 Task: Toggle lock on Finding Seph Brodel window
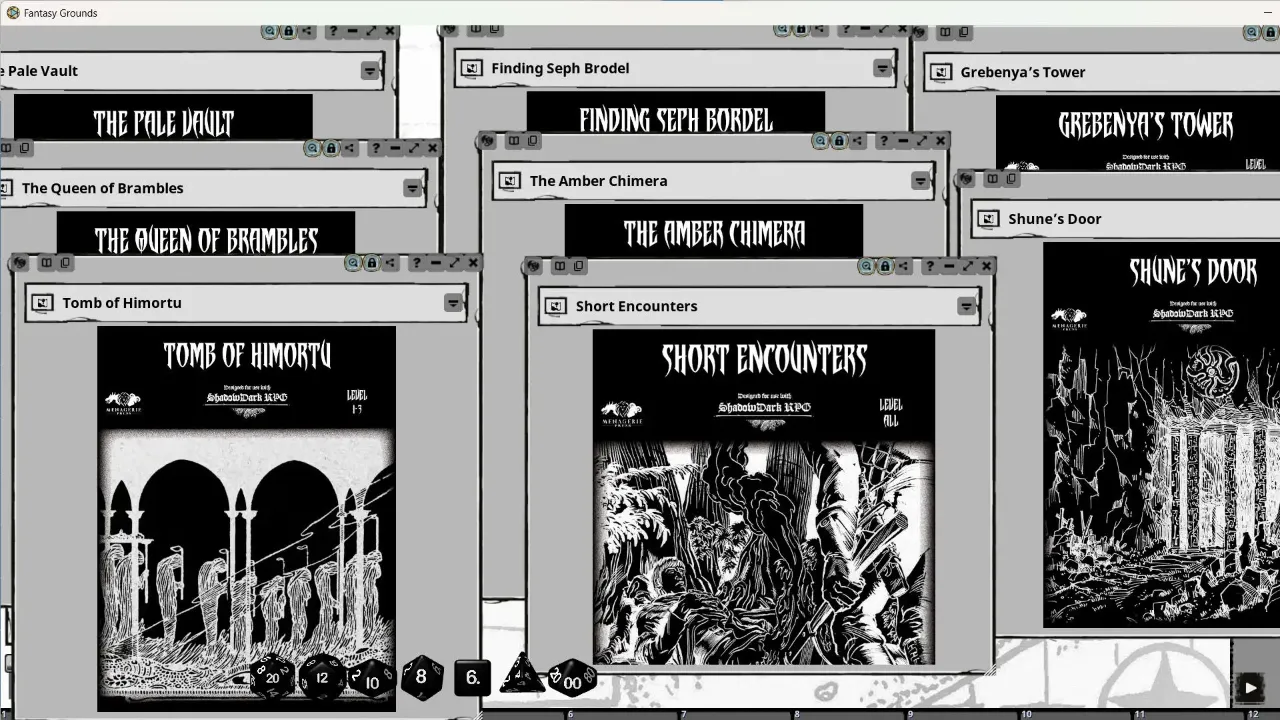tap(800, 30)
